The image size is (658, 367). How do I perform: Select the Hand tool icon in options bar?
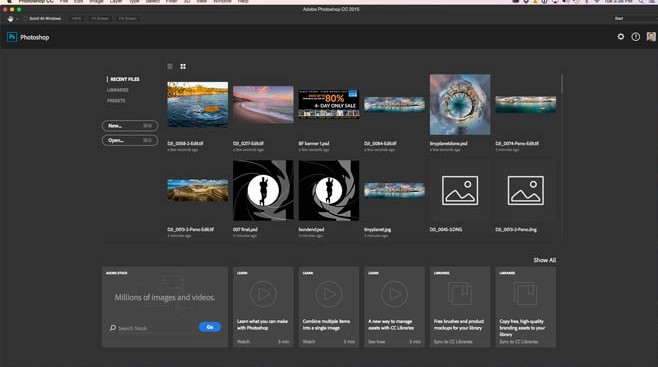(x=10, y=18)
